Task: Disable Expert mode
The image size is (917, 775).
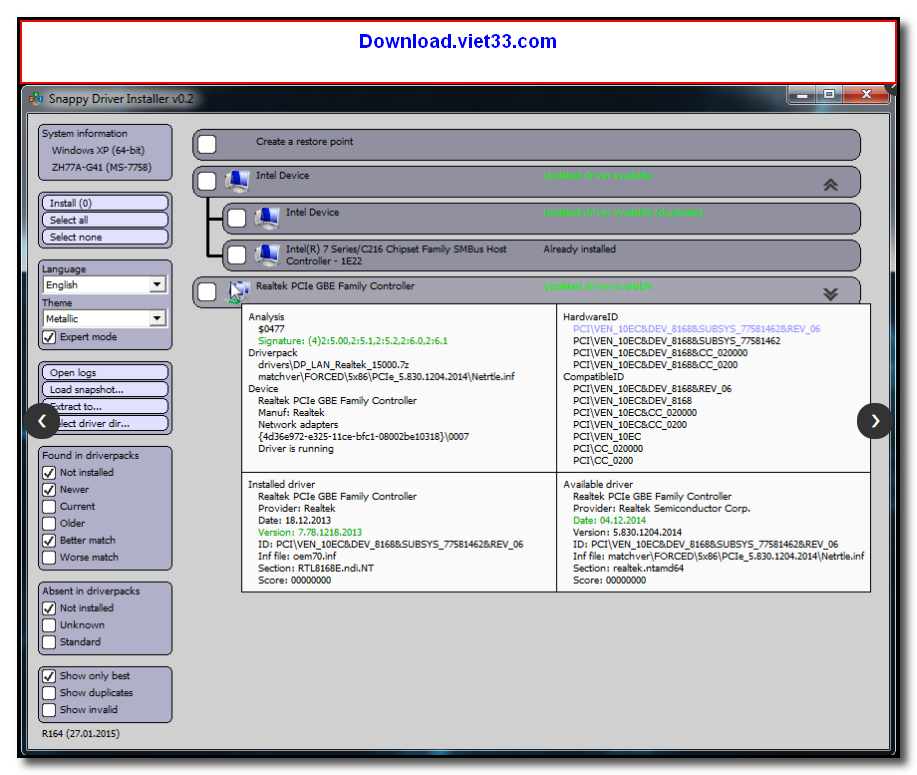Action: point(49,337)
